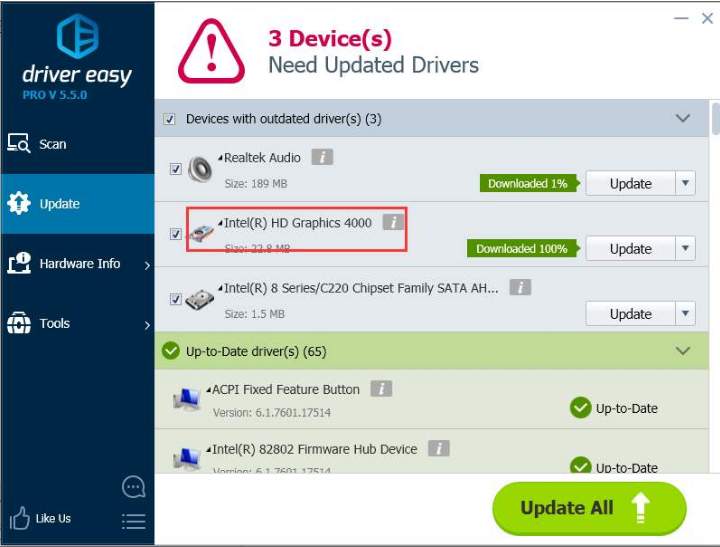The width and height of the screenshot is (720, 547).
Task: Collapse Realtek Audio tree triangle
Action: 221,158
